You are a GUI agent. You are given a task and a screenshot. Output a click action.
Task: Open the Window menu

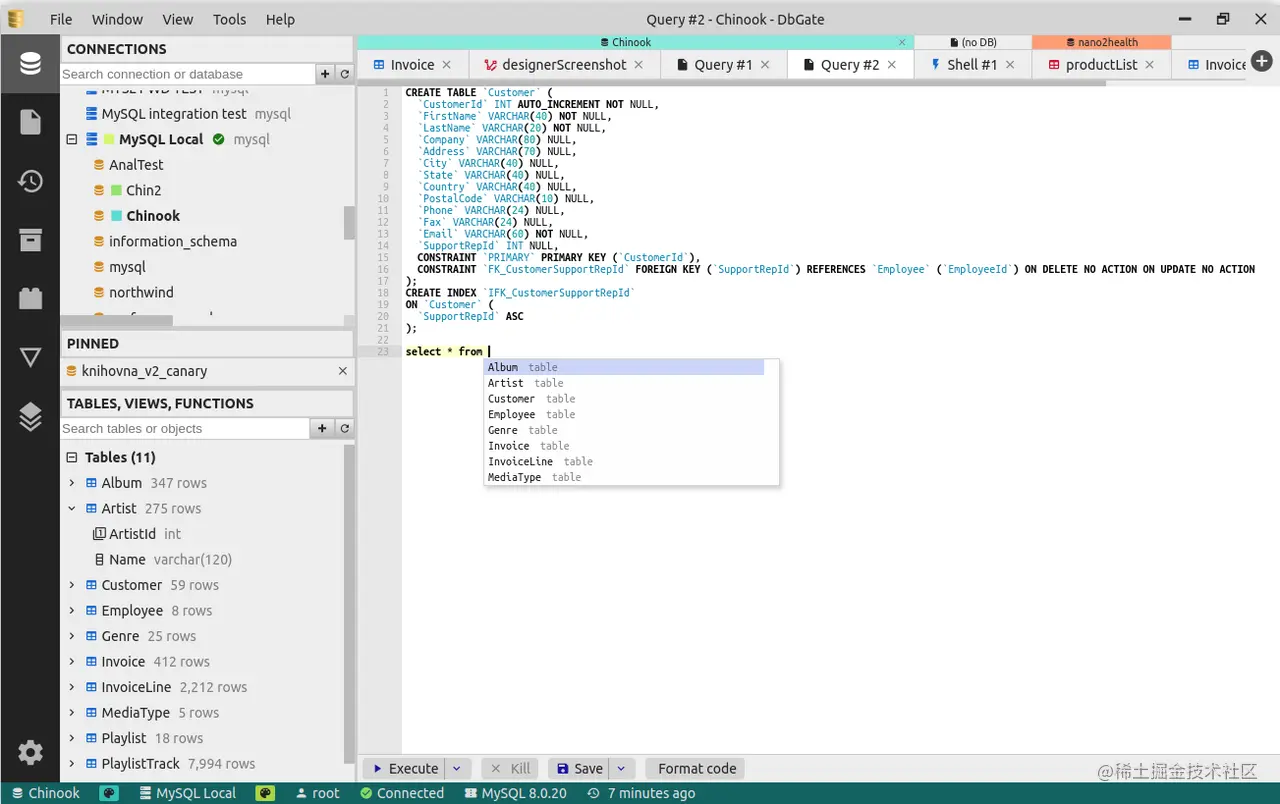117,19
